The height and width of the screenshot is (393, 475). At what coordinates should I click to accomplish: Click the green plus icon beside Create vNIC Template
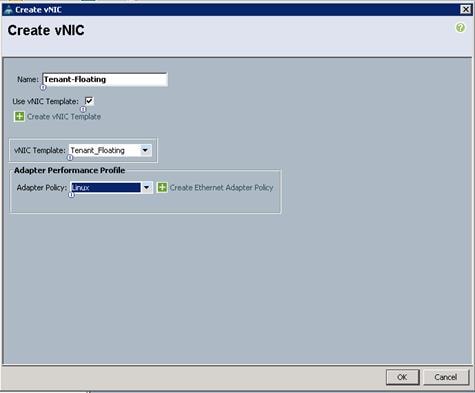19,117
